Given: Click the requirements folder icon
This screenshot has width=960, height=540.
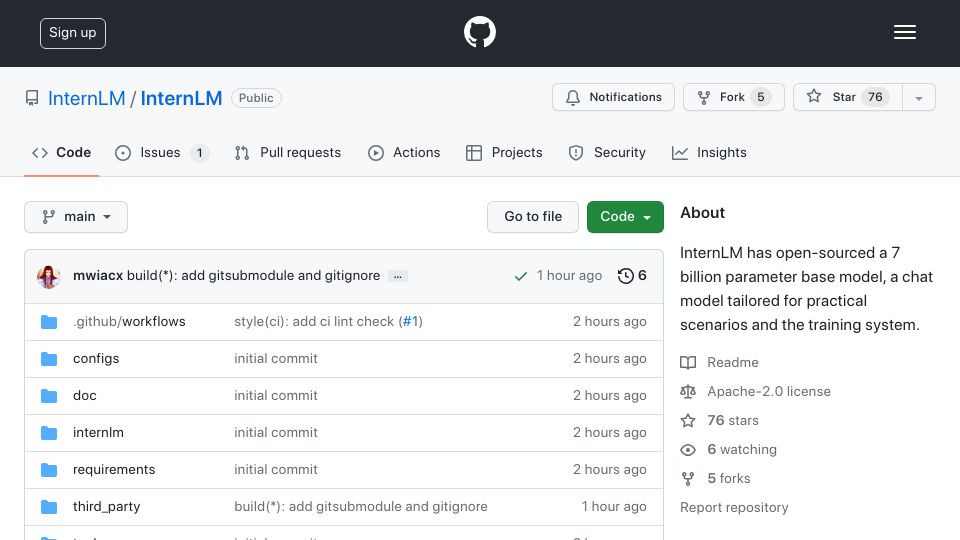Looking at the screenshot, I should (x=49, y=470).
